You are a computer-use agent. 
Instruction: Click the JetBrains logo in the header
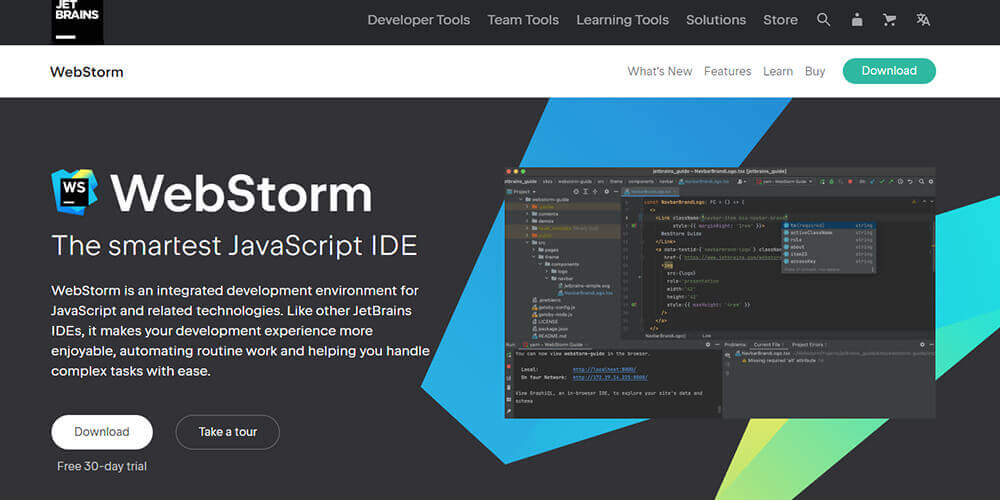click(x=77, y=21)
